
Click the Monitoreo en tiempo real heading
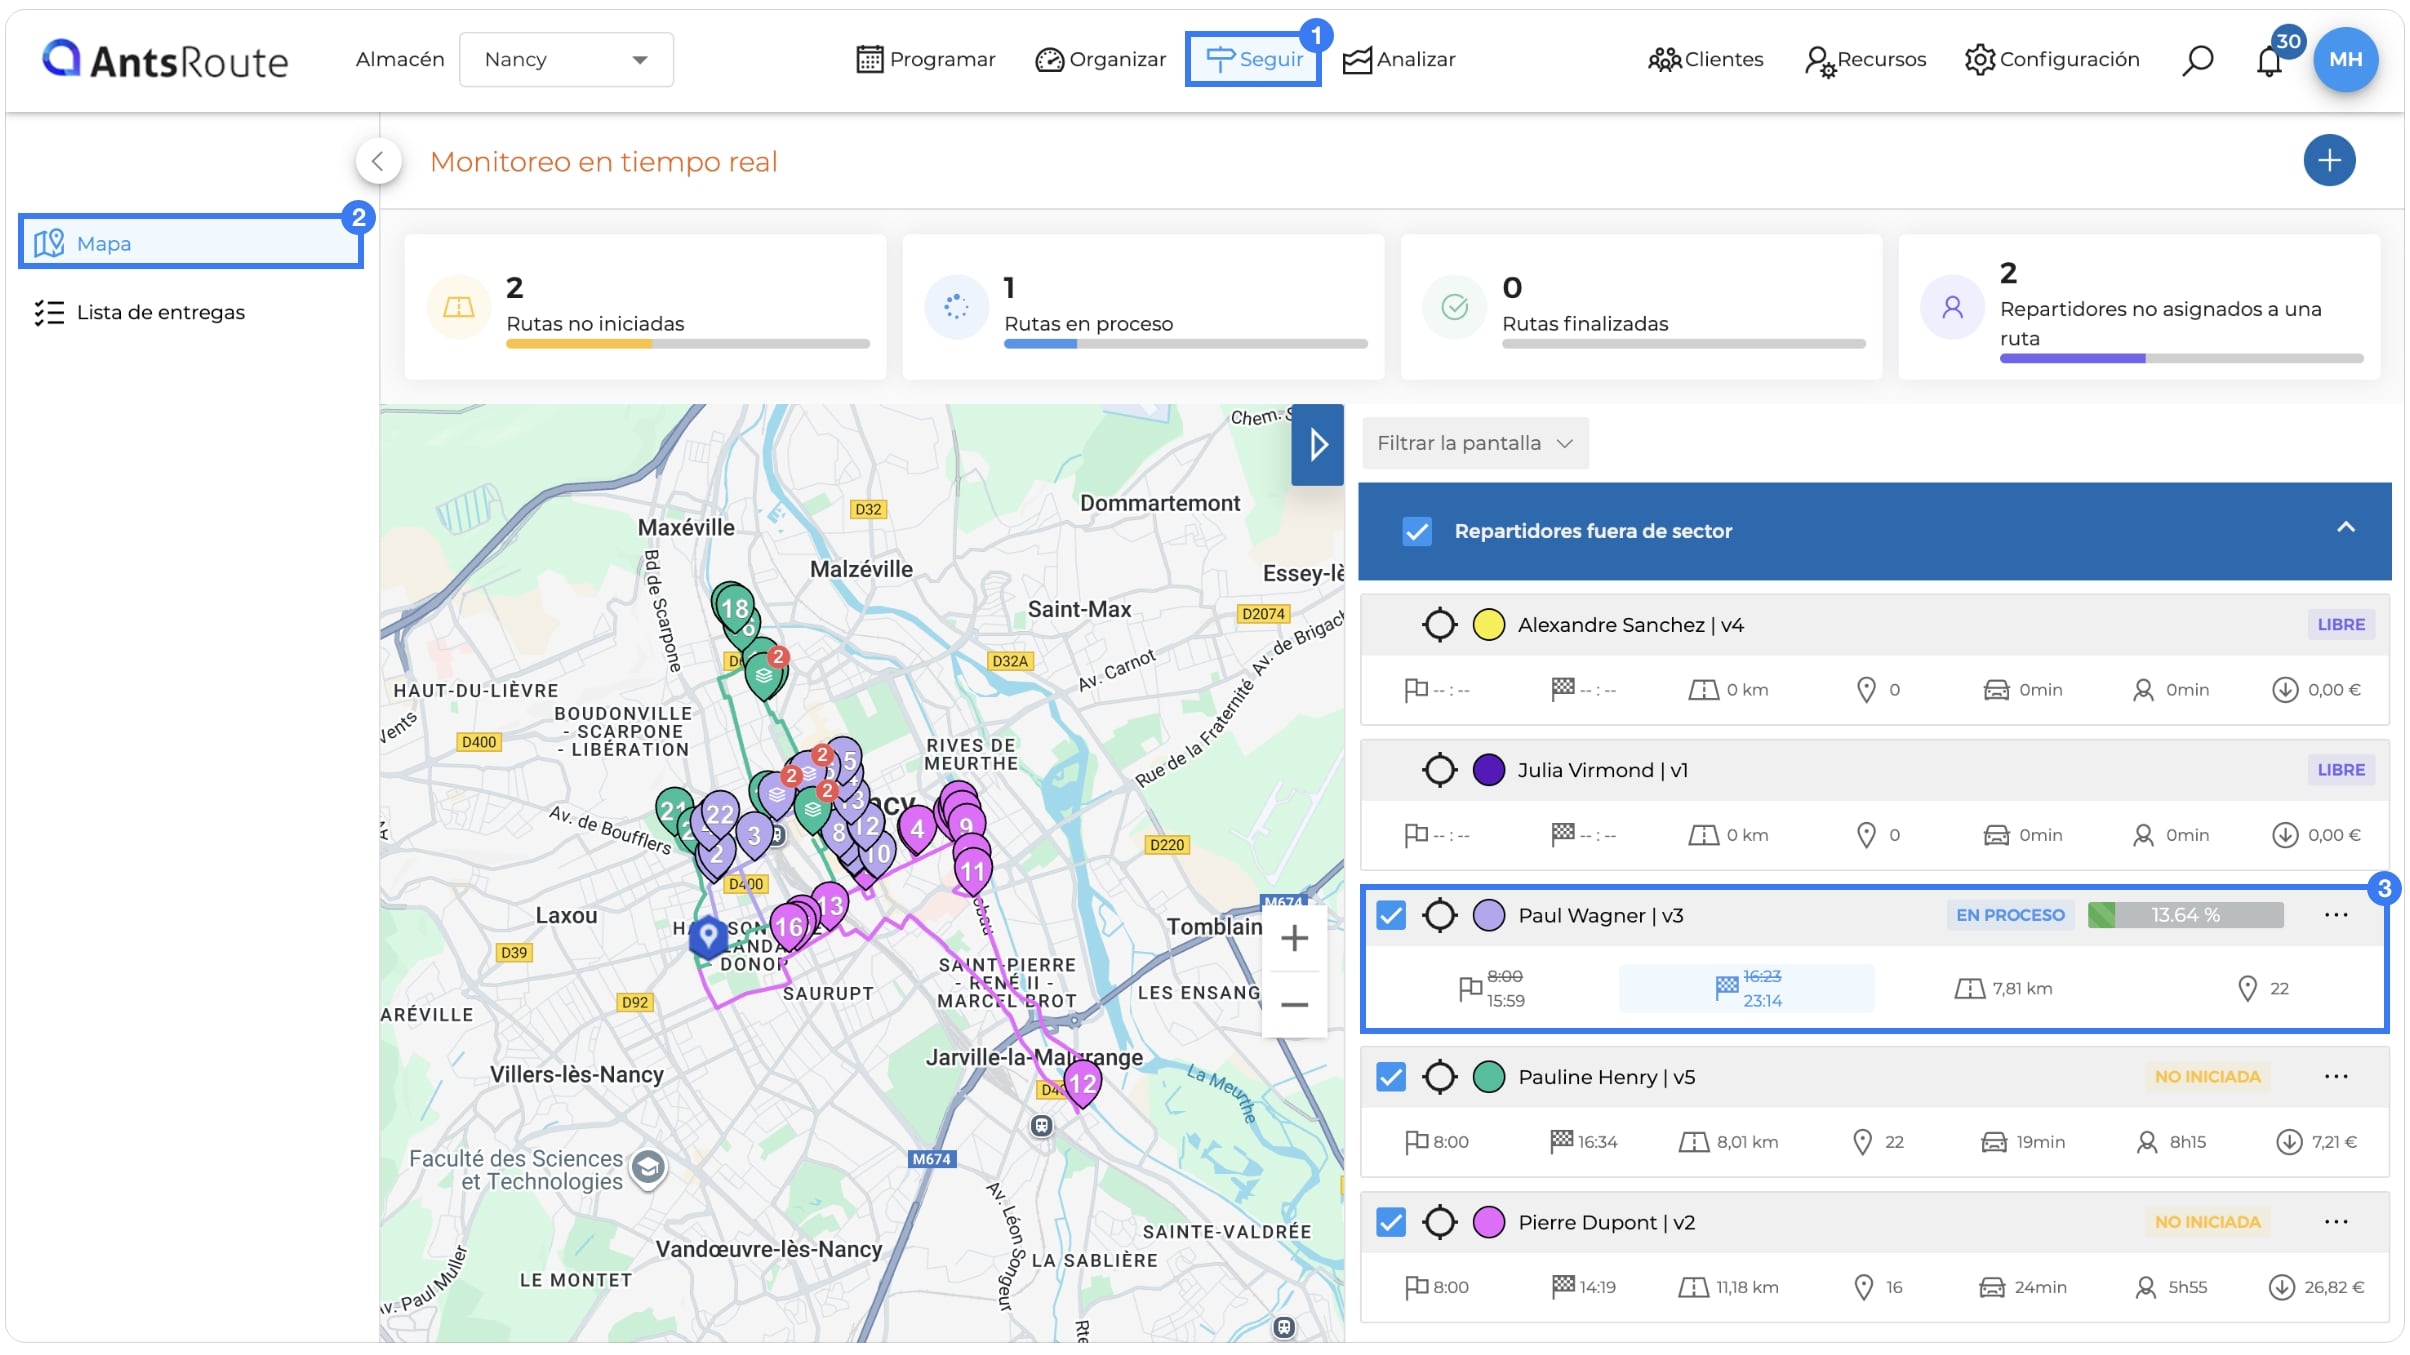click(603, 162)
